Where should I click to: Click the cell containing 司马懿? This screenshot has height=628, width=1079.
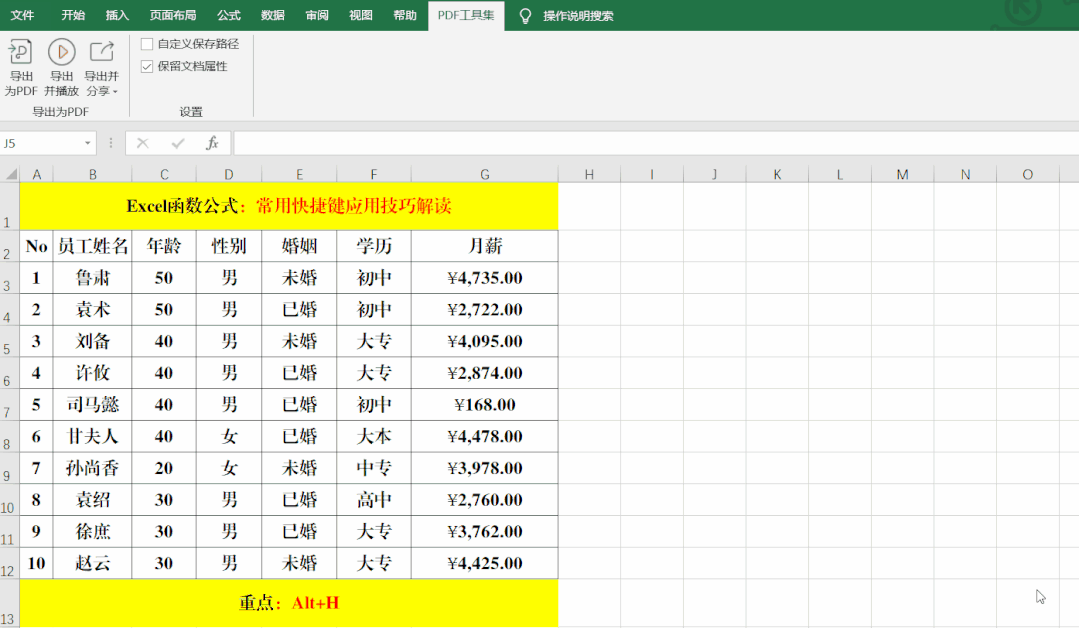point(92,404)
